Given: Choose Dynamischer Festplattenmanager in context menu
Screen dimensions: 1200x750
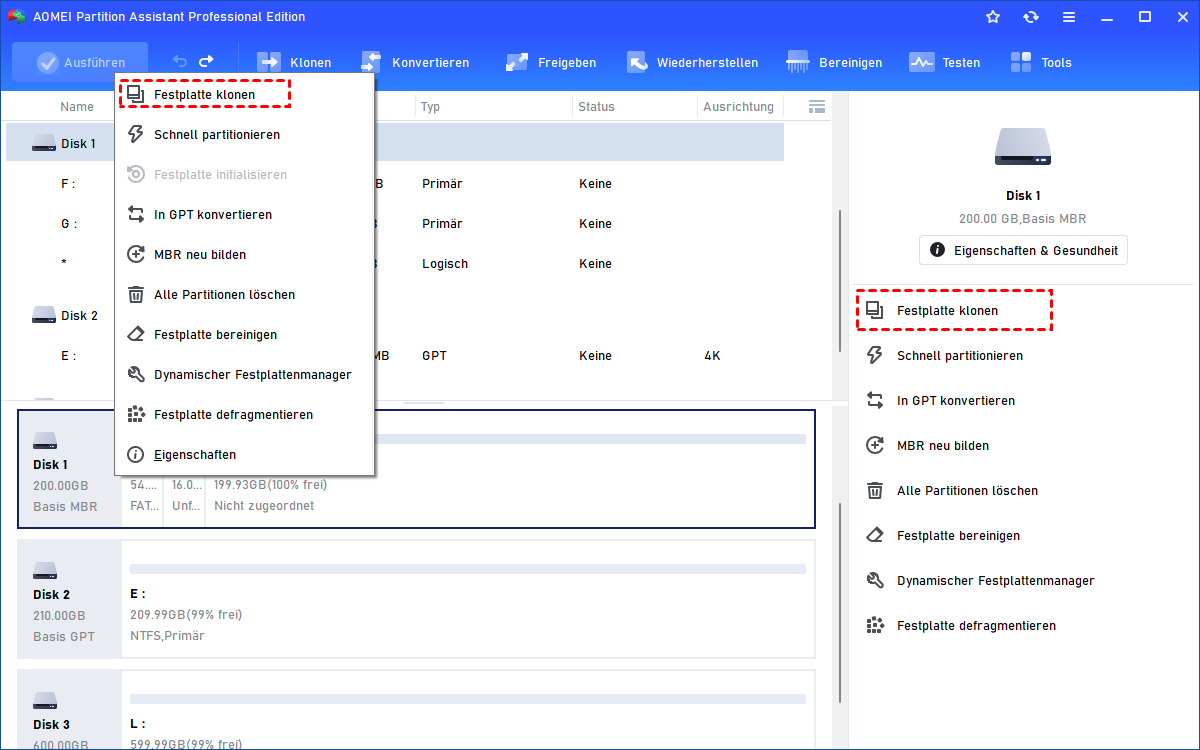Looking at the screenshot, I should [245, 374].
